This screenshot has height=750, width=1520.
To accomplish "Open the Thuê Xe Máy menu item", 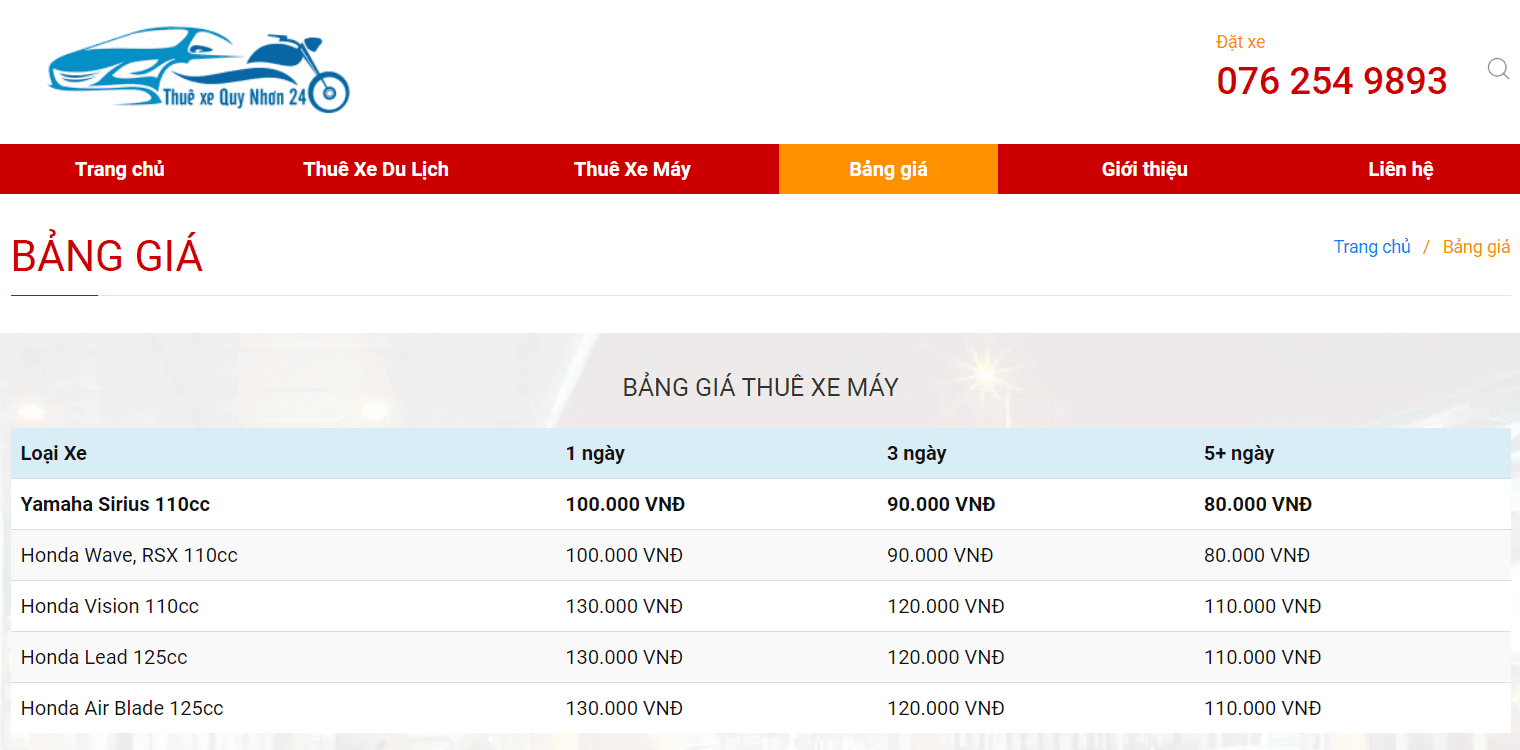I will (632, 169).
